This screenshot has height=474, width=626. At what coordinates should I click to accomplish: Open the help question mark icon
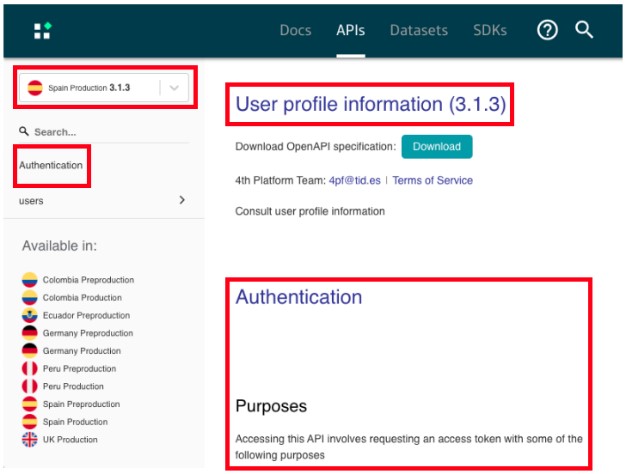coord(547,30)
